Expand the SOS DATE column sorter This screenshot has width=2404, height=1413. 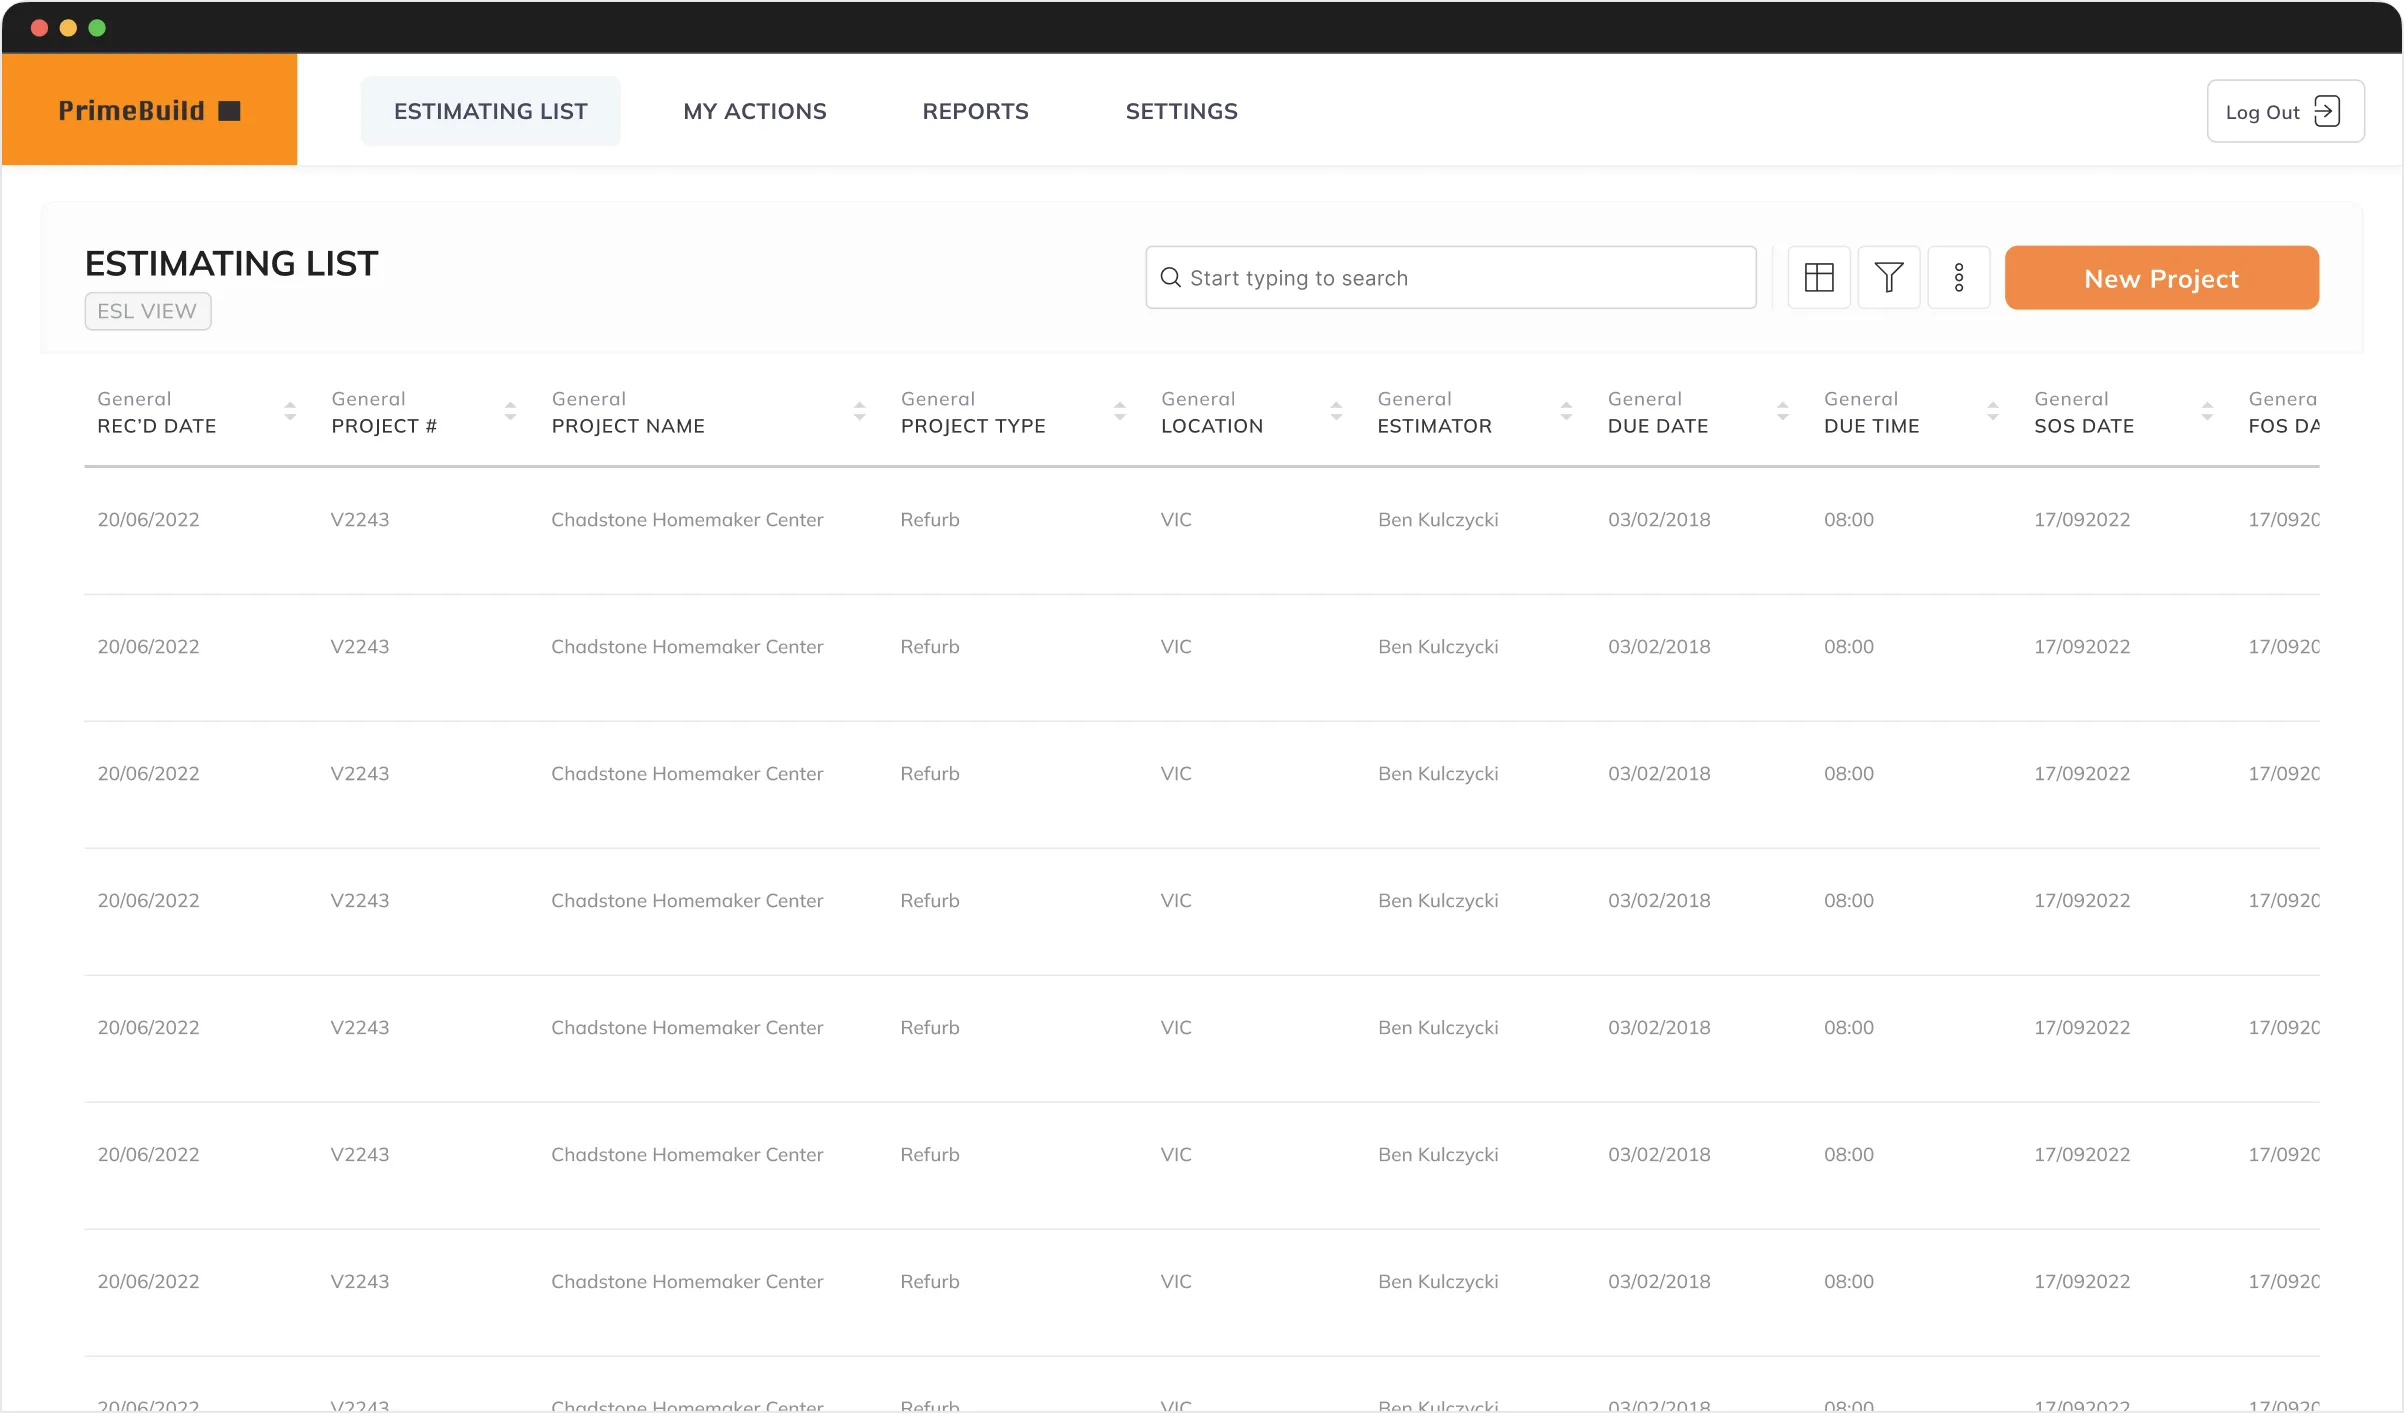coord(2207,411)
